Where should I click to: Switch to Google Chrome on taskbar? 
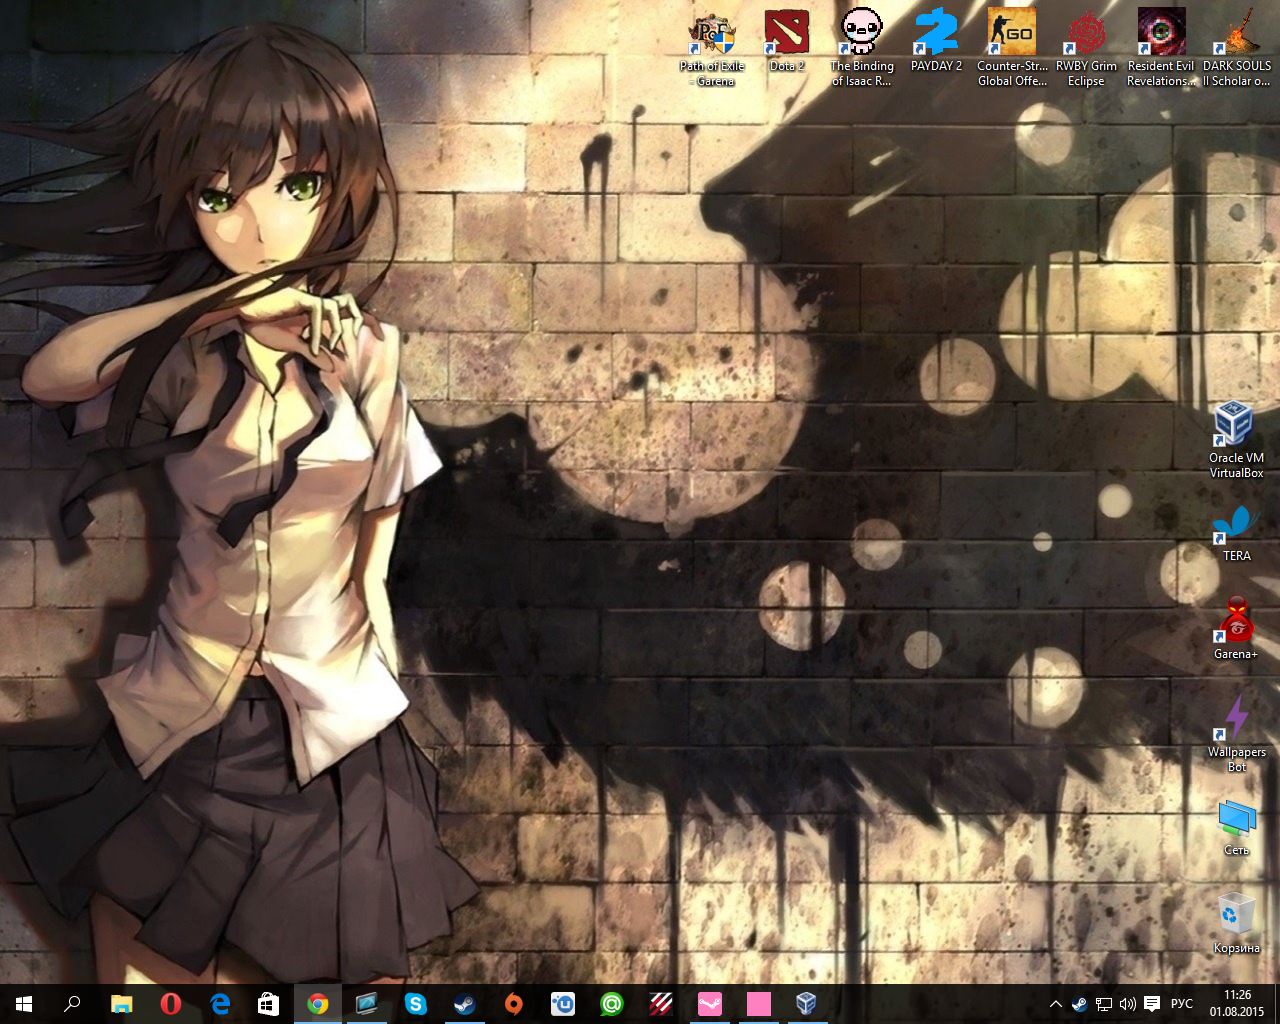[x=318, y=1004]
